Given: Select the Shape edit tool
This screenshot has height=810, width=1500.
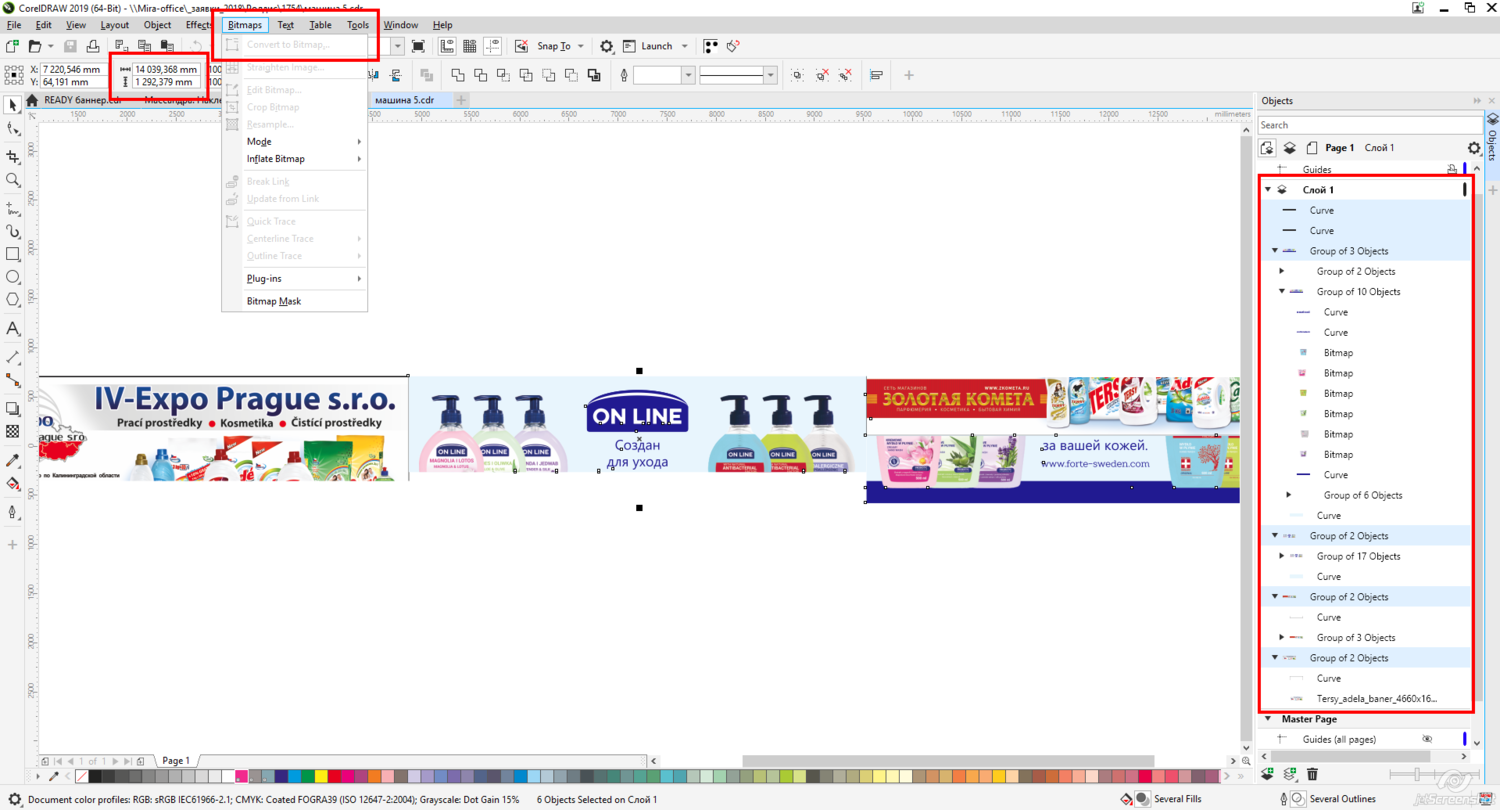Looking at the screenshot, I should (x=13, y=130).
